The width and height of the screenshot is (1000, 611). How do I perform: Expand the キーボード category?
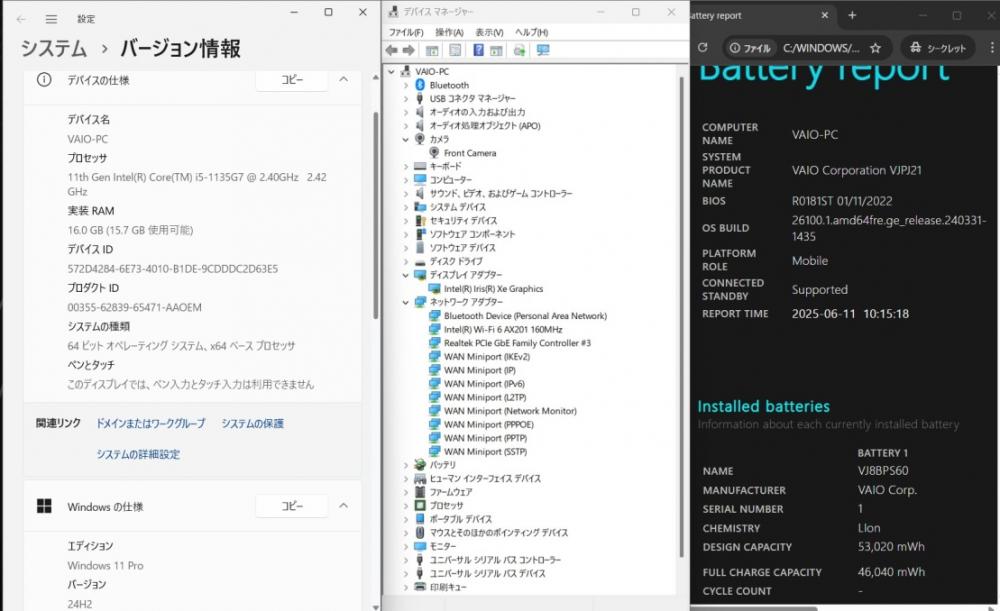pos(406,166)
